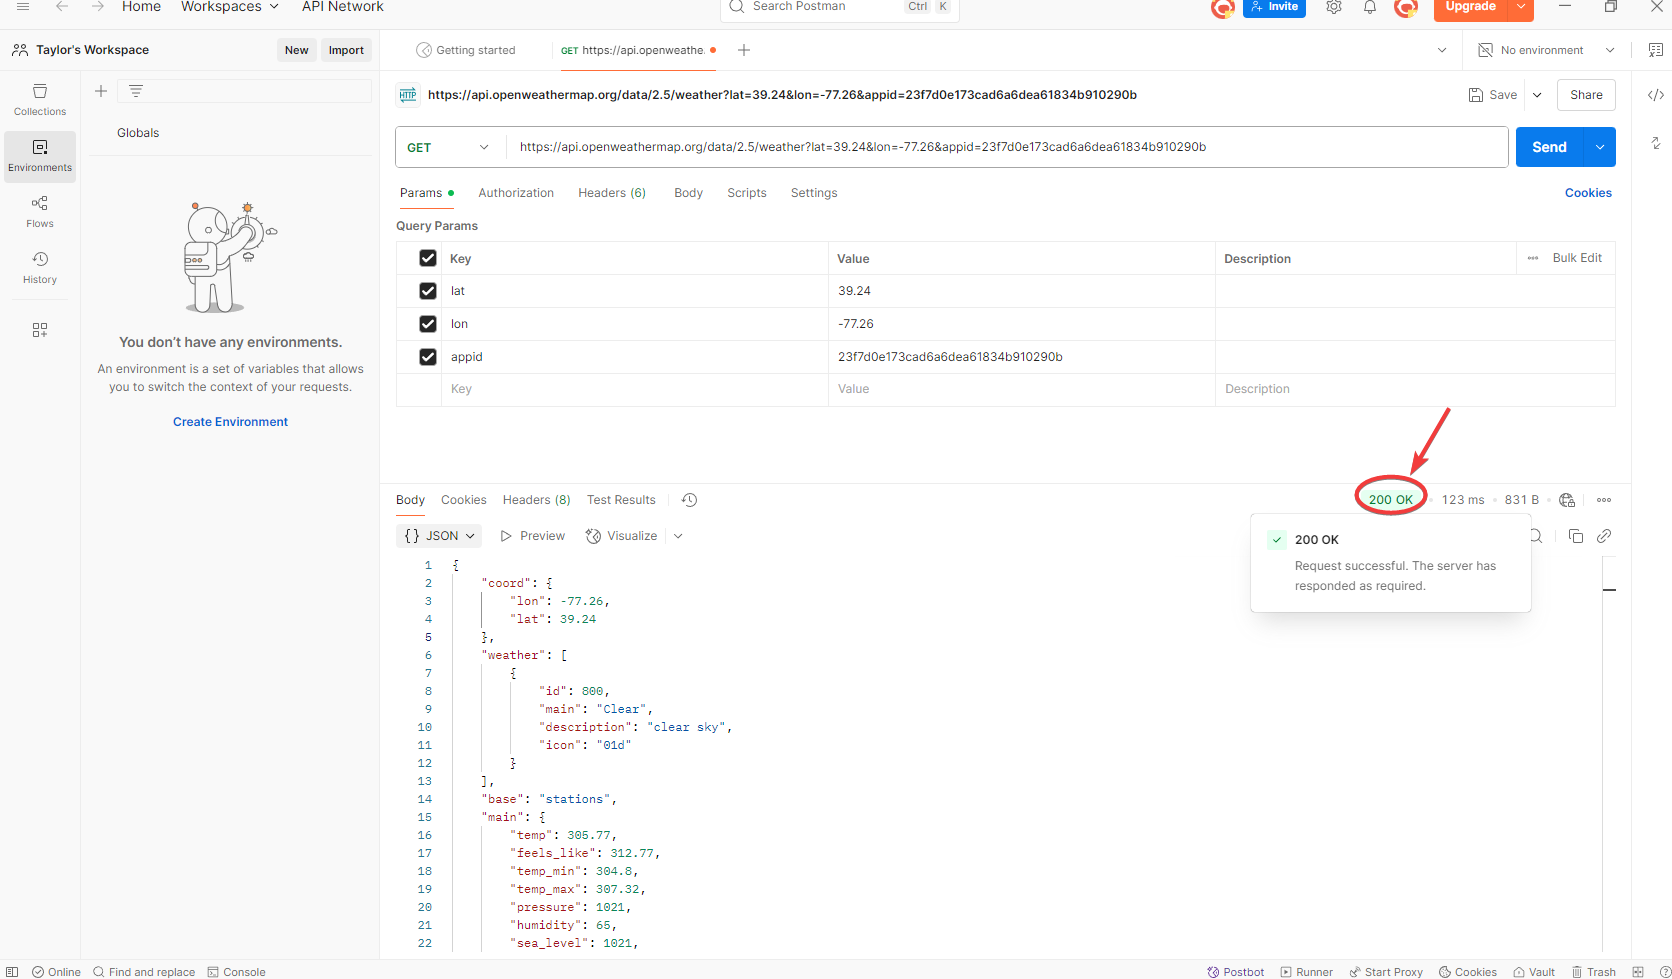
Task: Open the Environments sidebar panel
Action: 40,156
